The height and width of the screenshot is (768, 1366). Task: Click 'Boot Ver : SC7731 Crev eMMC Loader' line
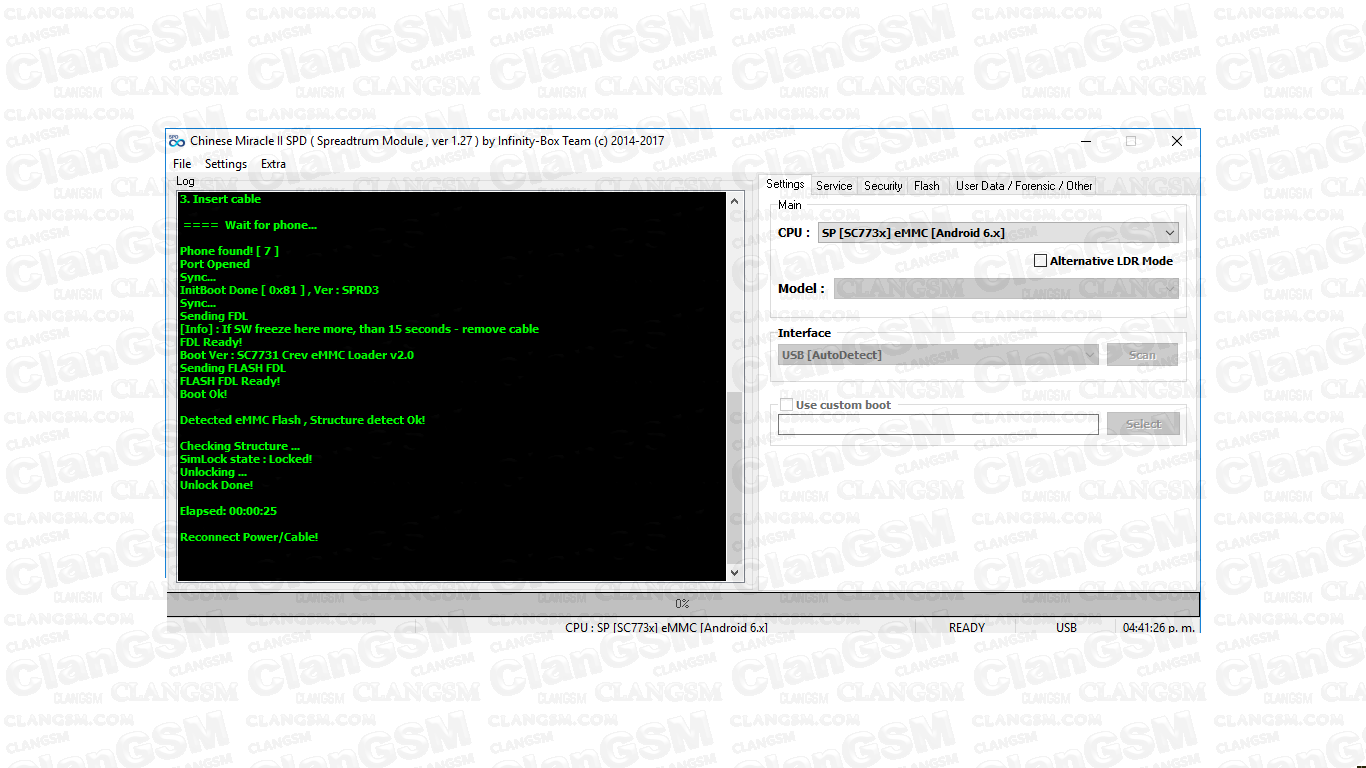(x=296, y=355)
